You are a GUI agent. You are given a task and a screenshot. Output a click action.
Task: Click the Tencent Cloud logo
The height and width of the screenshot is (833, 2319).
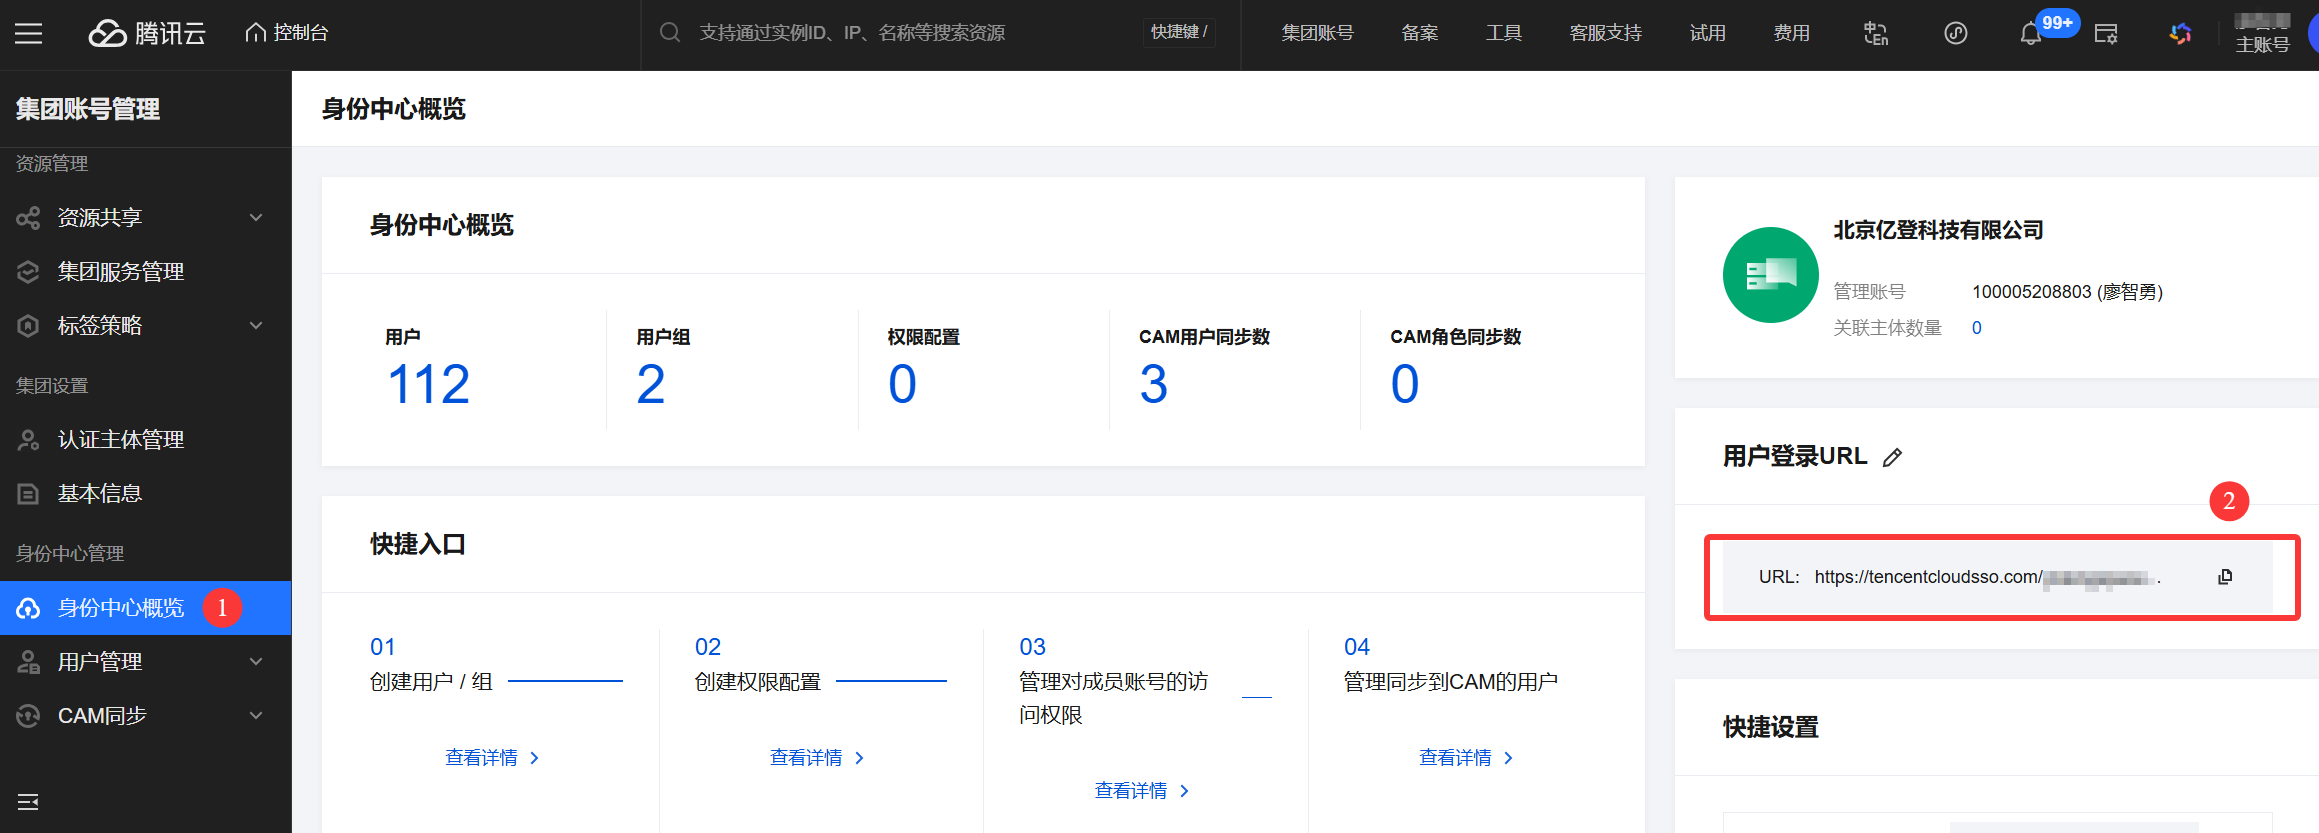coord(148,33)
